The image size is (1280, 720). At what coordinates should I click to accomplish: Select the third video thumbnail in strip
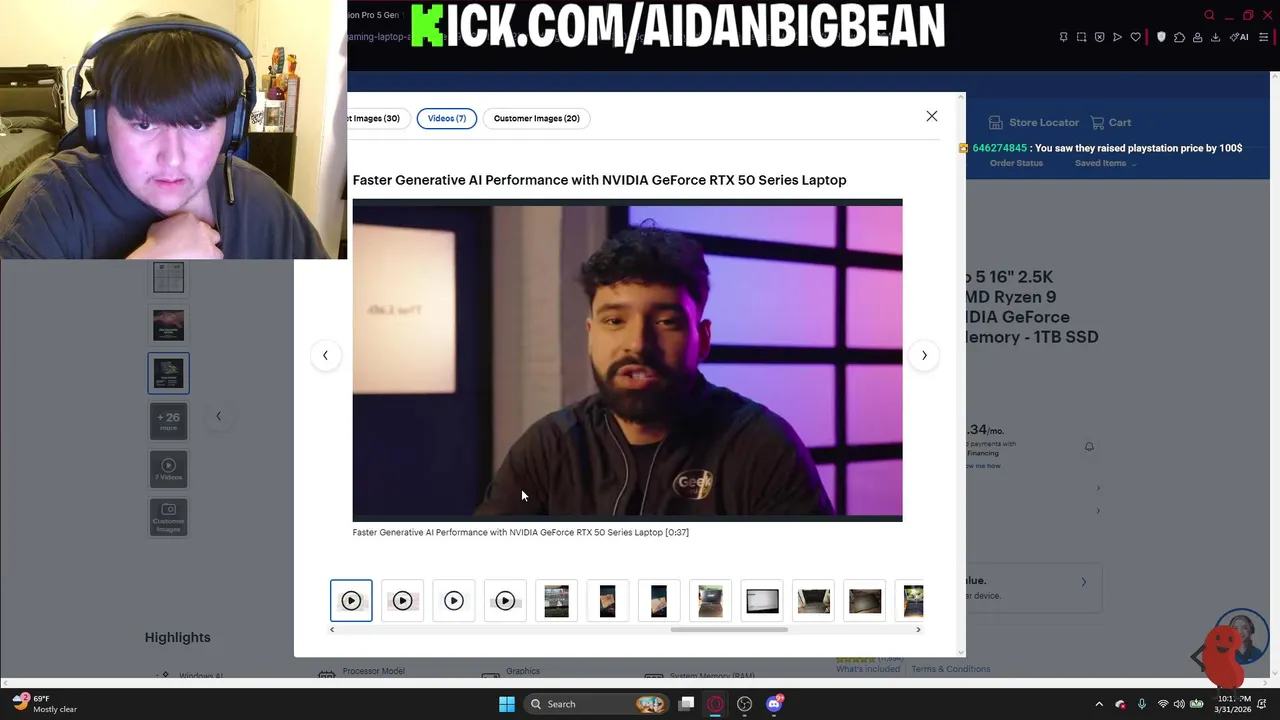[x=454, y=601]
